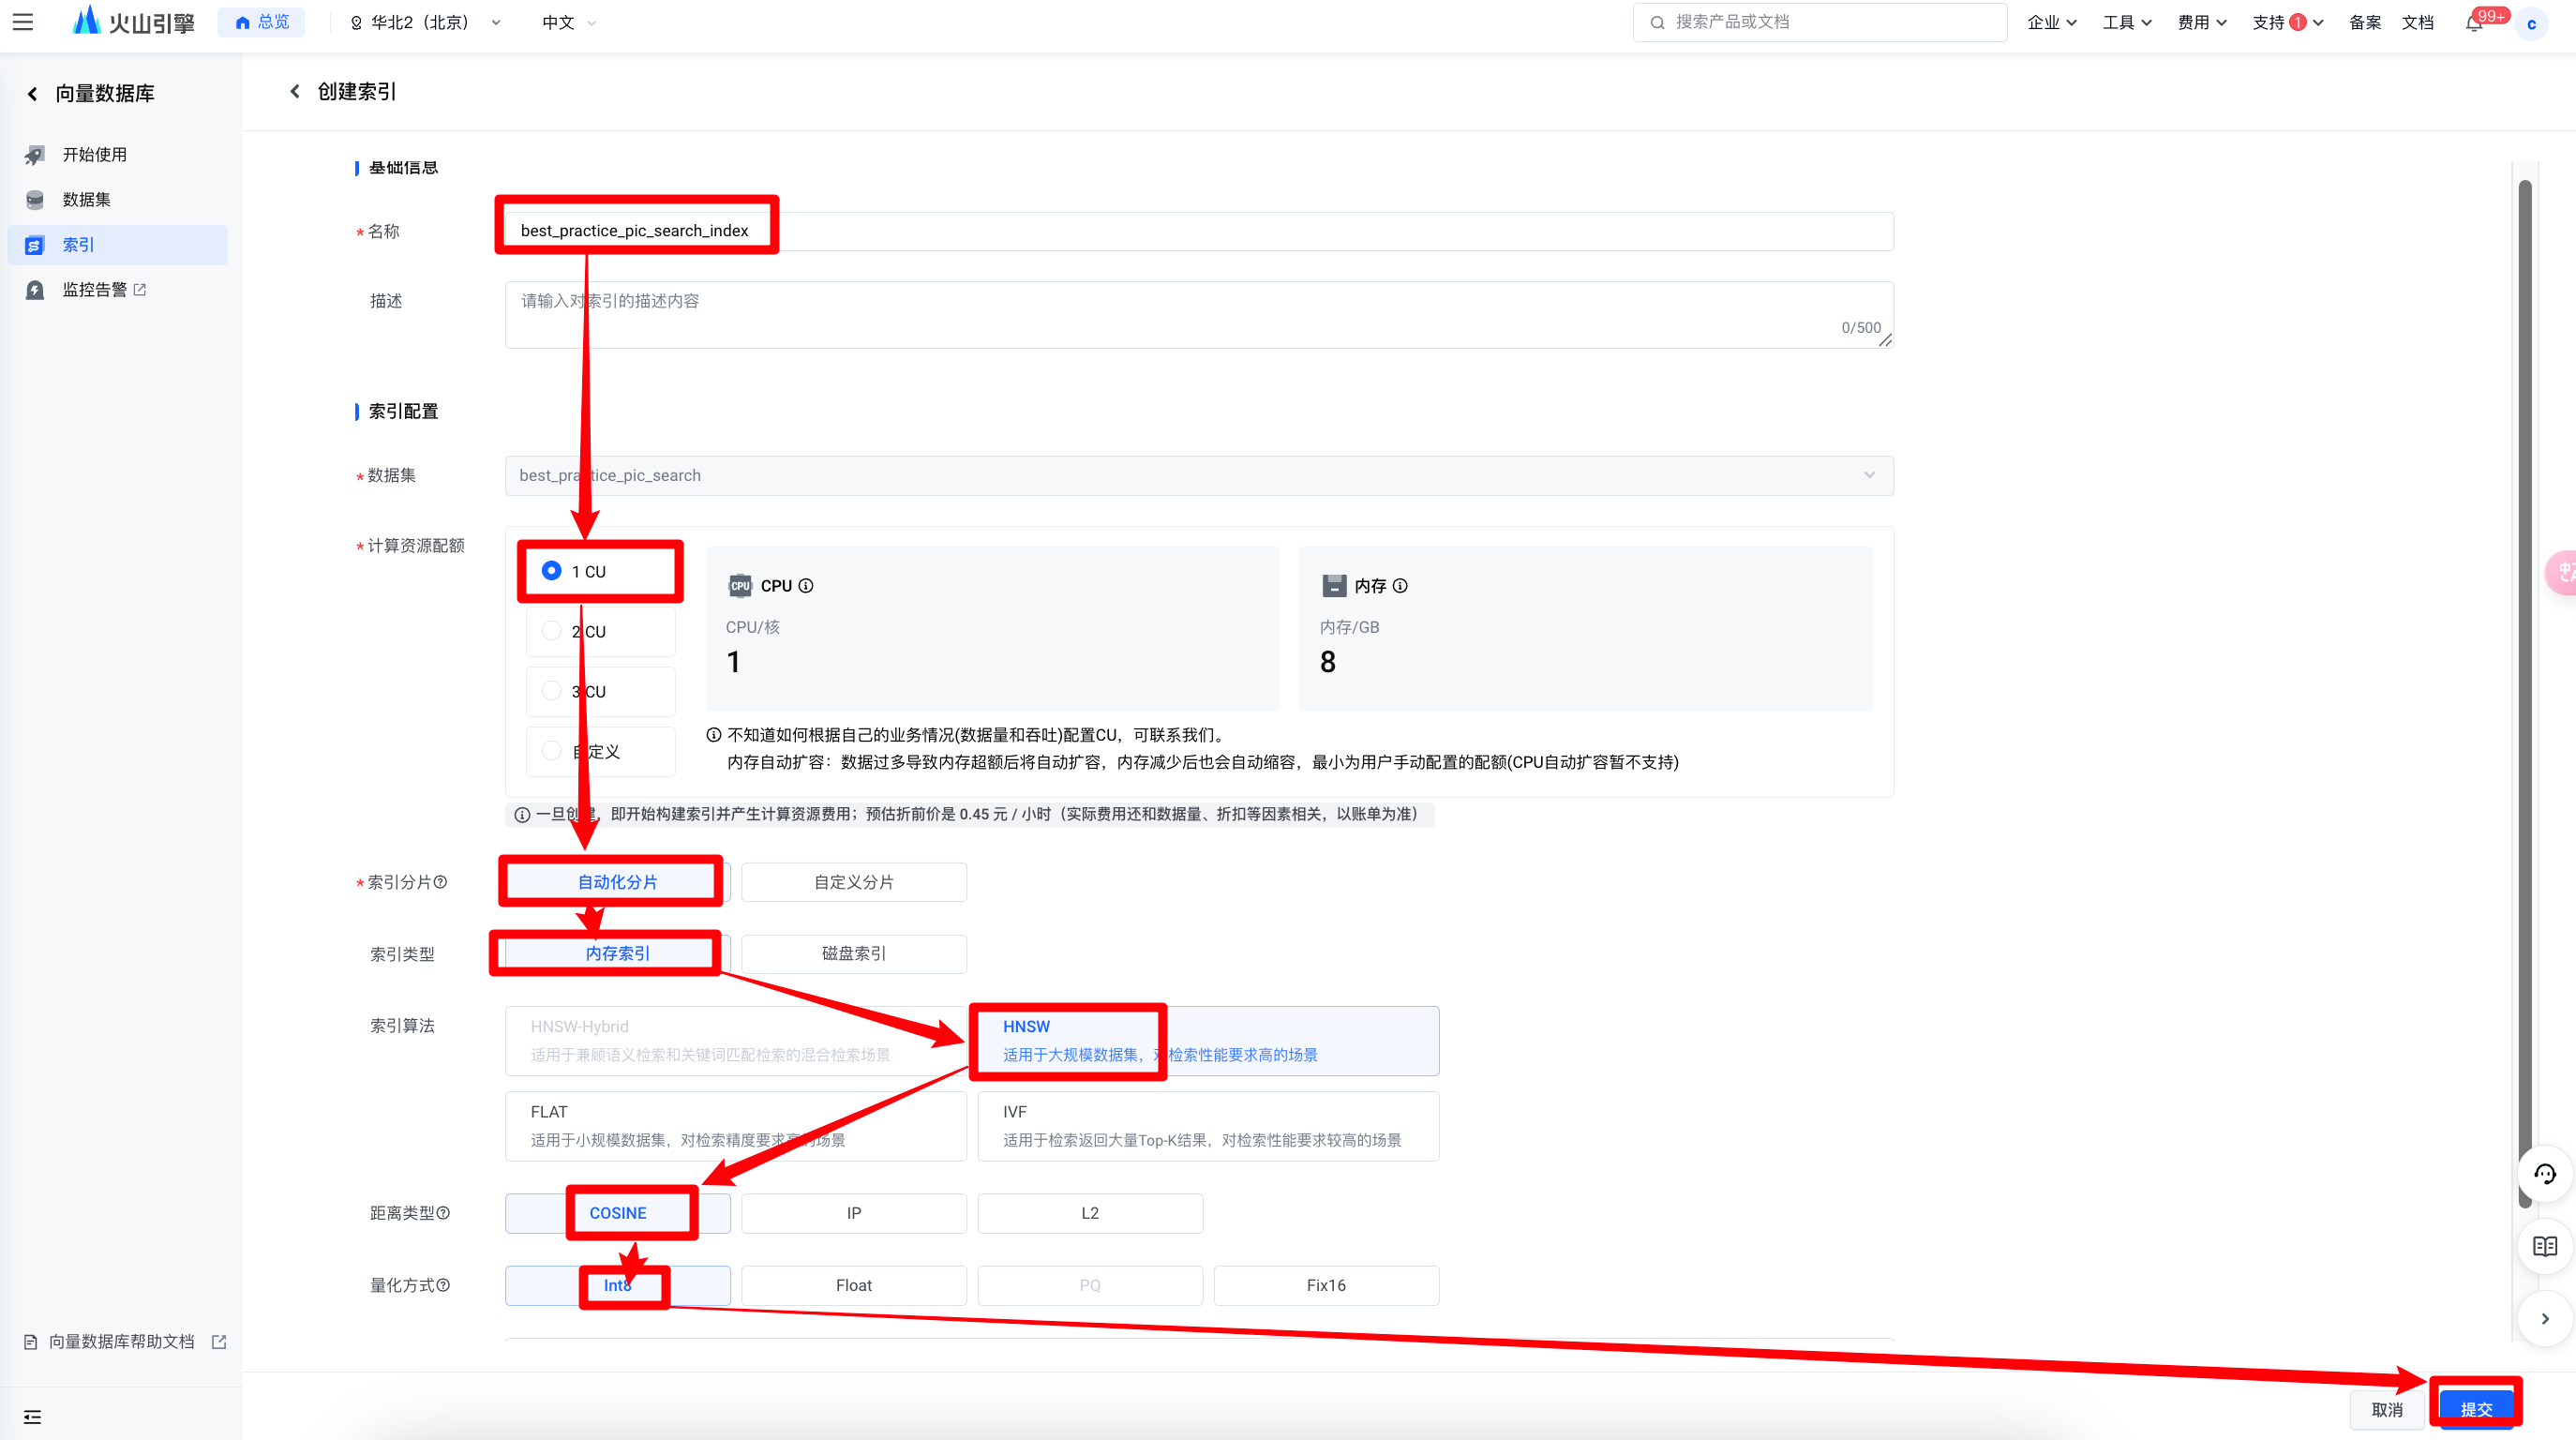Collapse sidebar with bottom-left icon
The height and width of the screenshot is (1440, 2576).
click(x=33, y=1416)
